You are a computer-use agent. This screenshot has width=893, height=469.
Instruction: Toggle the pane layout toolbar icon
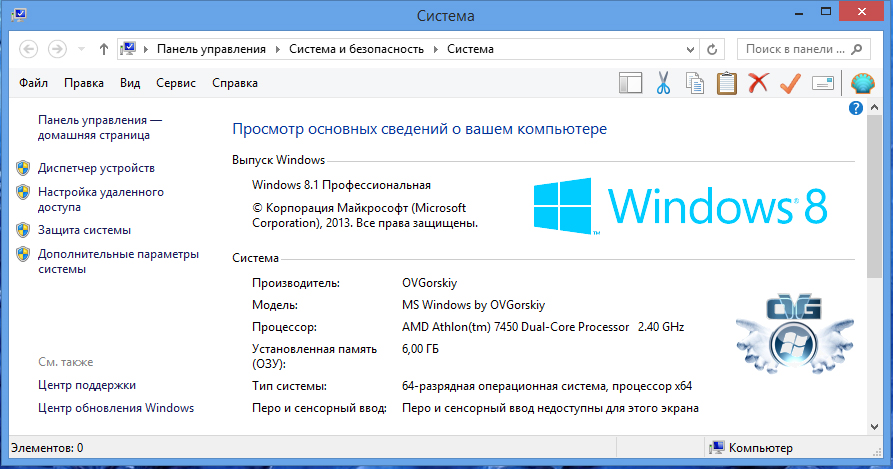pos(630,83)
